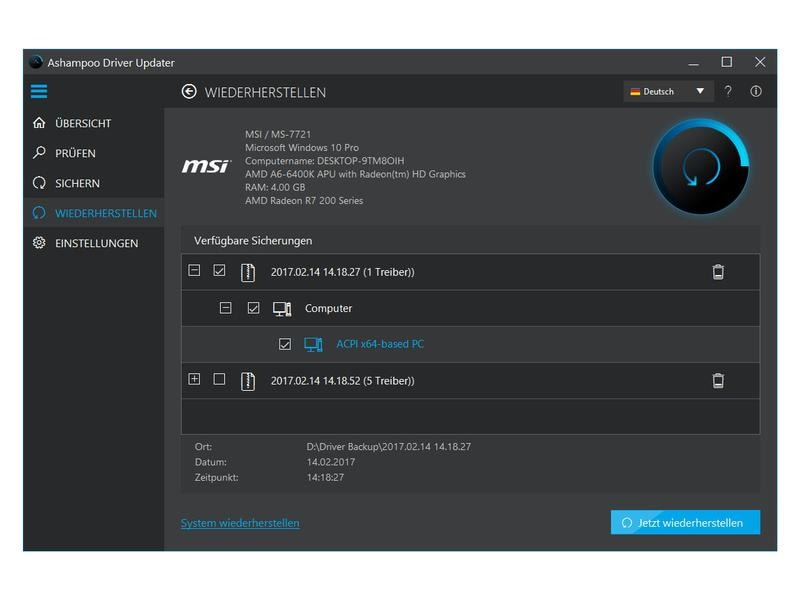The image size is (800, 600).
Task: Collapse the Computer node
Action: [226, 308]
